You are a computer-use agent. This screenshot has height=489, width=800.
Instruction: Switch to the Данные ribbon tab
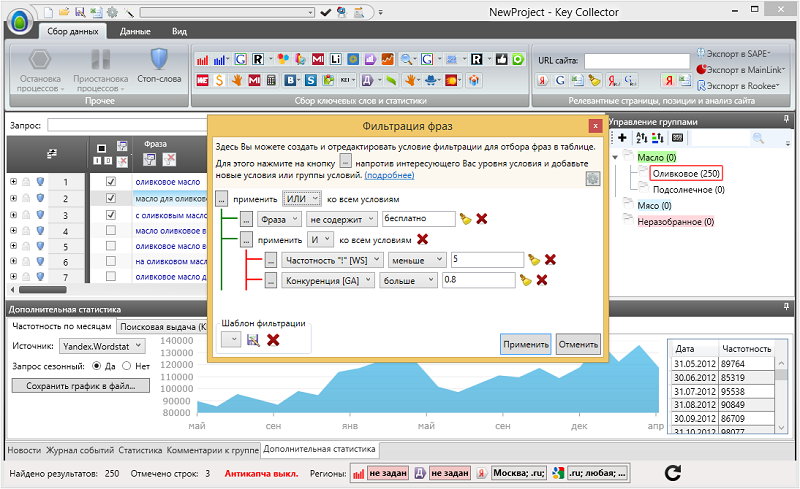[x=135, y=31]
